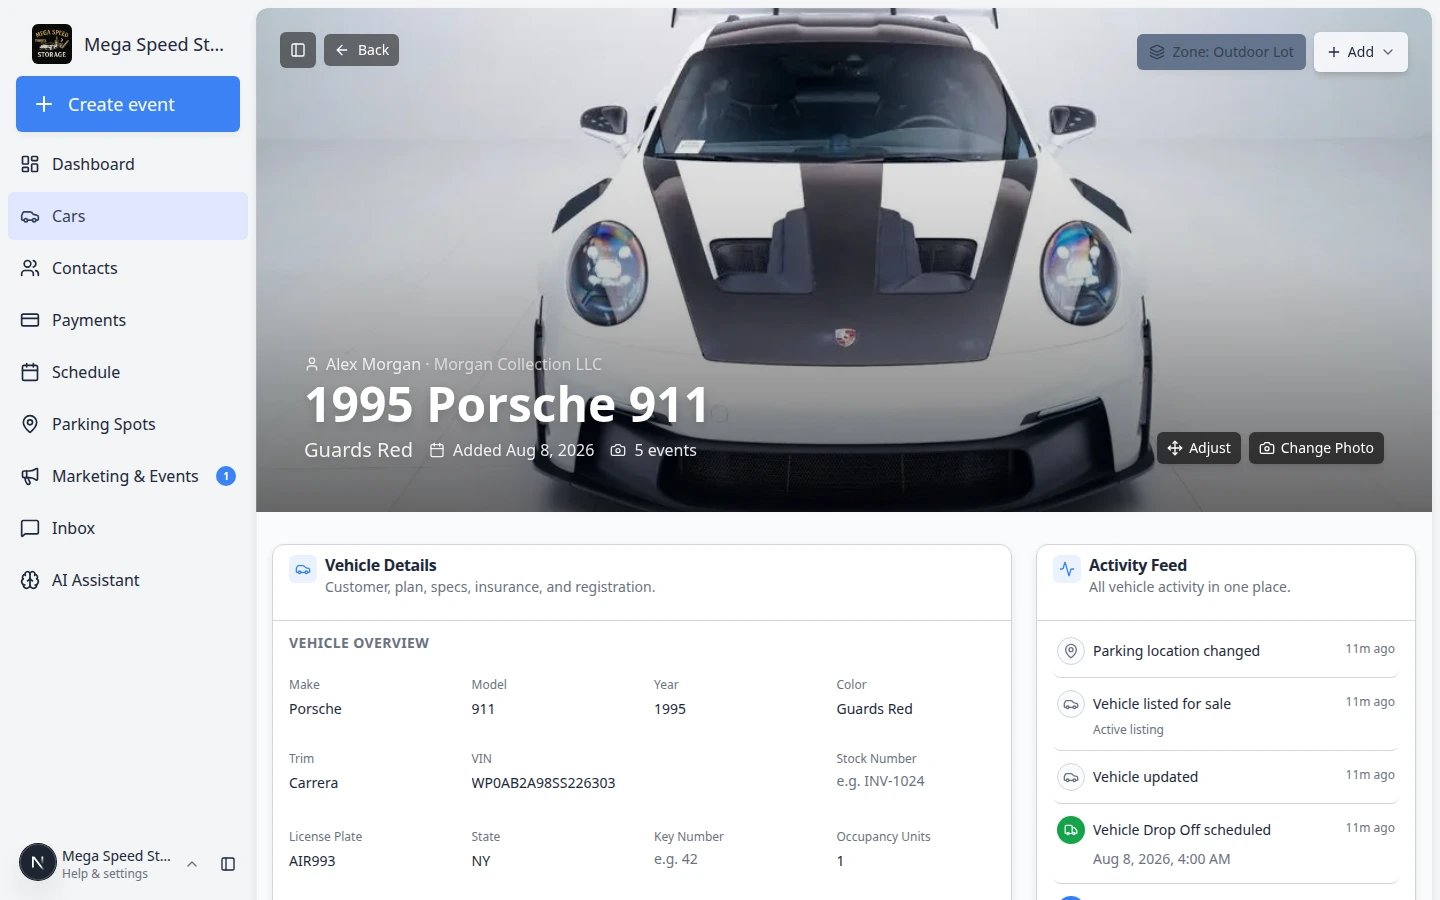Screen dimensions: 1440x900
Task: Click the Create event button
Action: [128, 104]
